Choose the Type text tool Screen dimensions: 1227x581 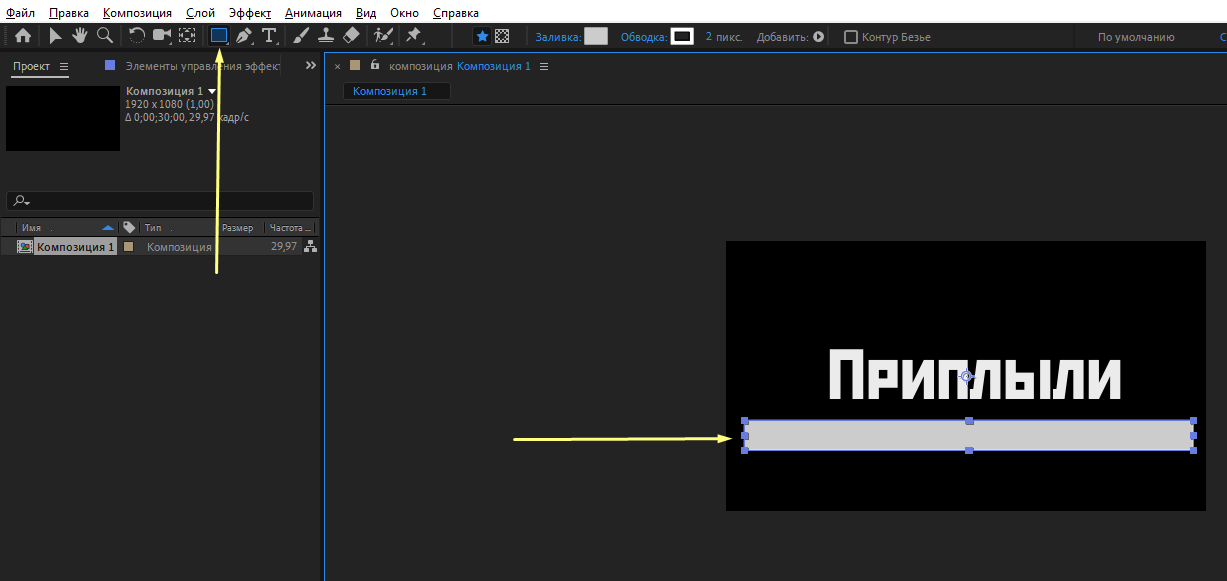(x=269, y=36)
